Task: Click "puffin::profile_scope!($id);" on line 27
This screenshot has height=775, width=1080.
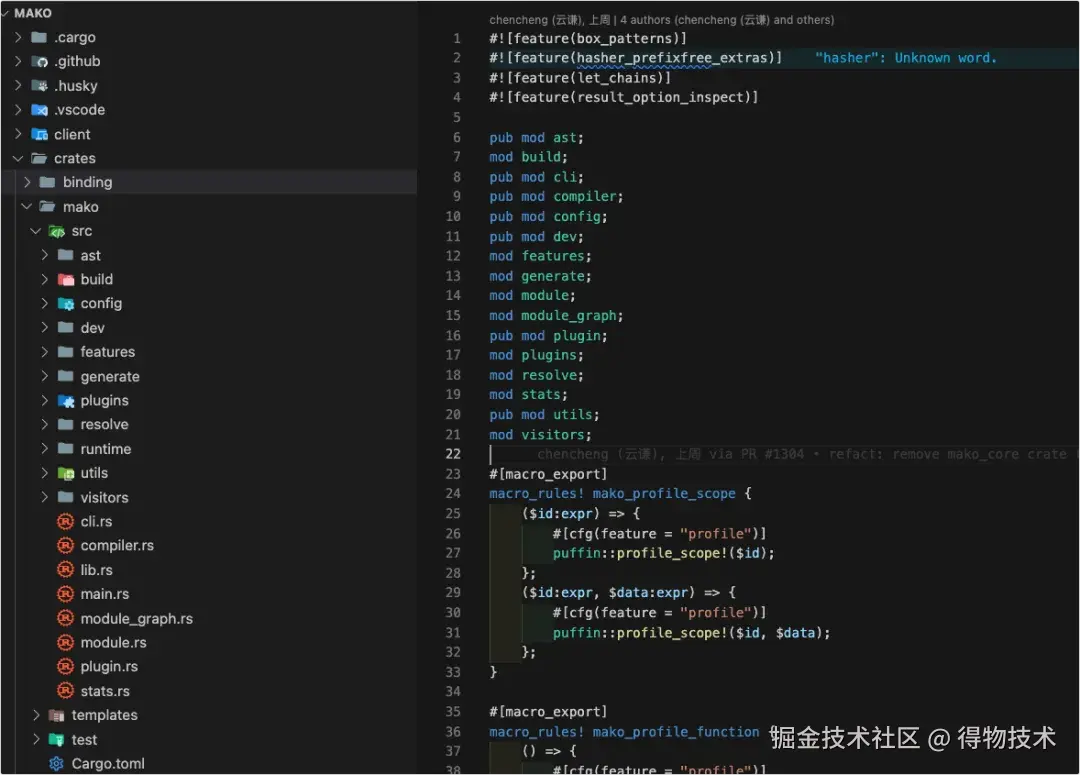Action: (x=663, y=553)
